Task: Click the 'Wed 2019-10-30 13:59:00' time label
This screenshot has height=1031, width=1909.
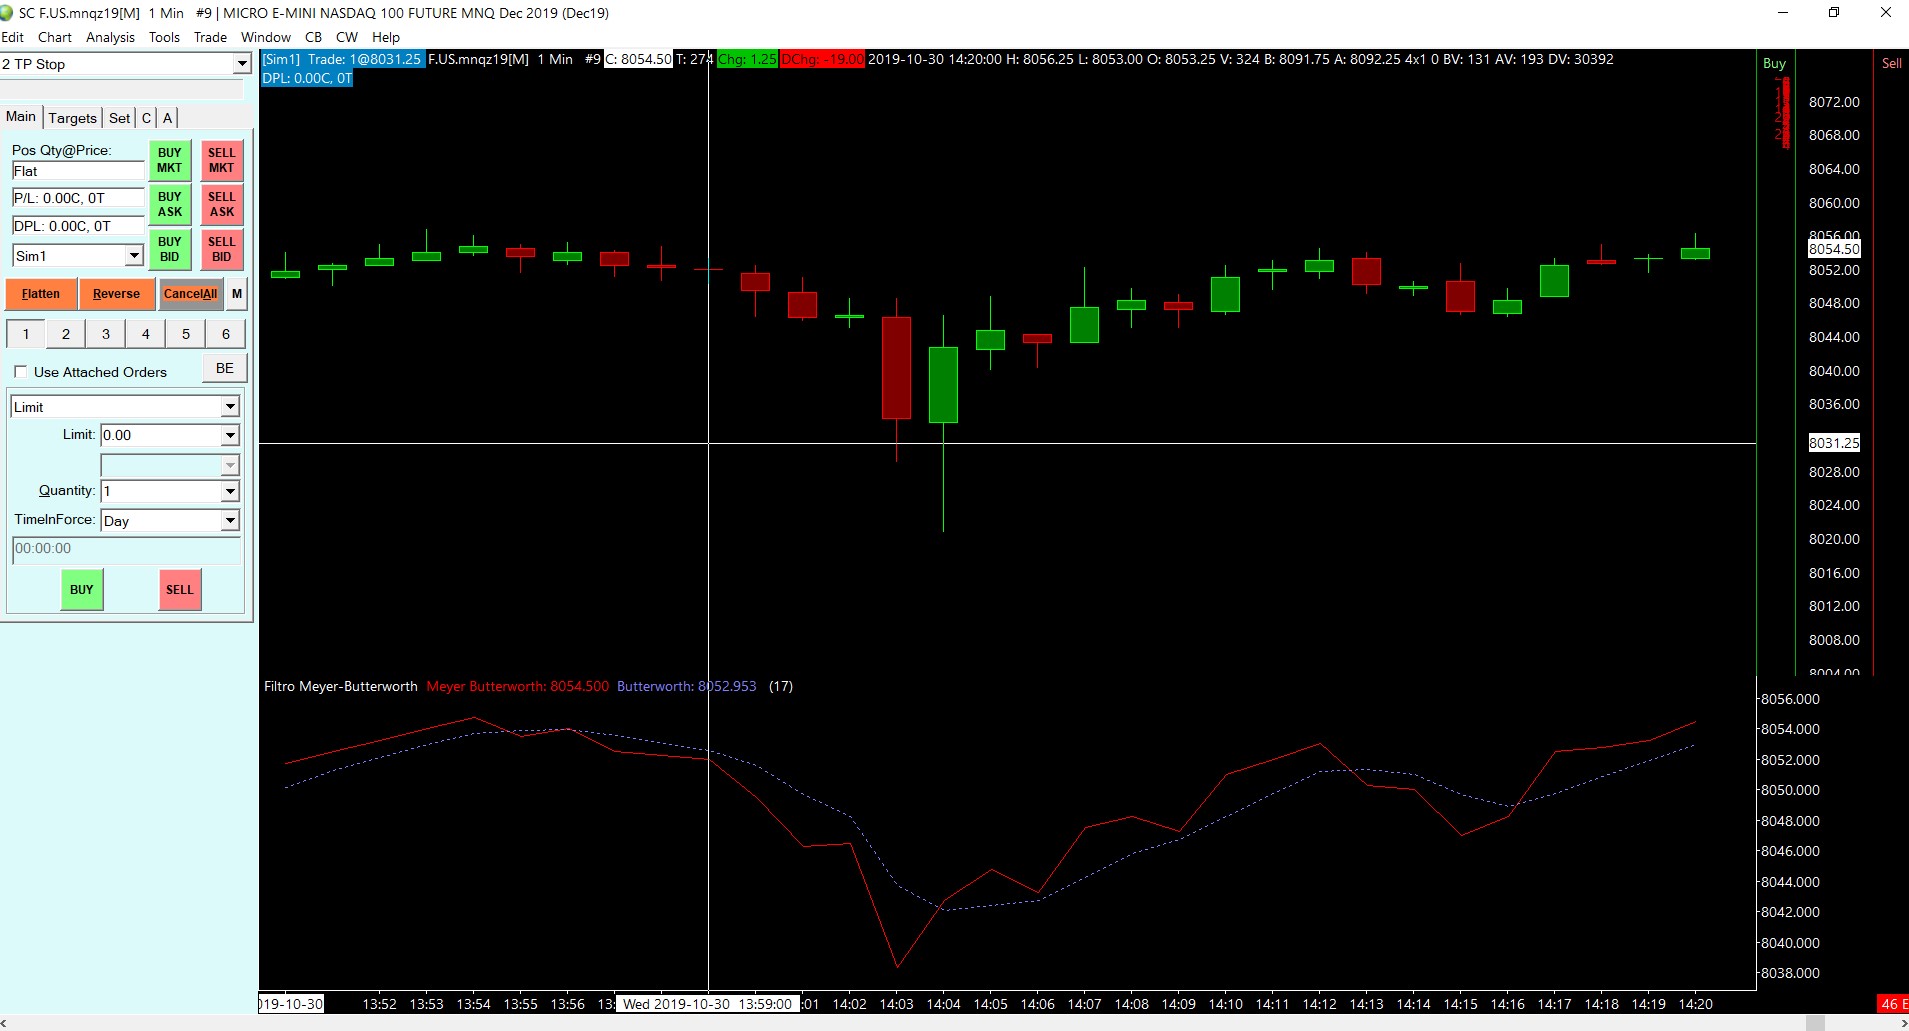Action: (708, 1004)
